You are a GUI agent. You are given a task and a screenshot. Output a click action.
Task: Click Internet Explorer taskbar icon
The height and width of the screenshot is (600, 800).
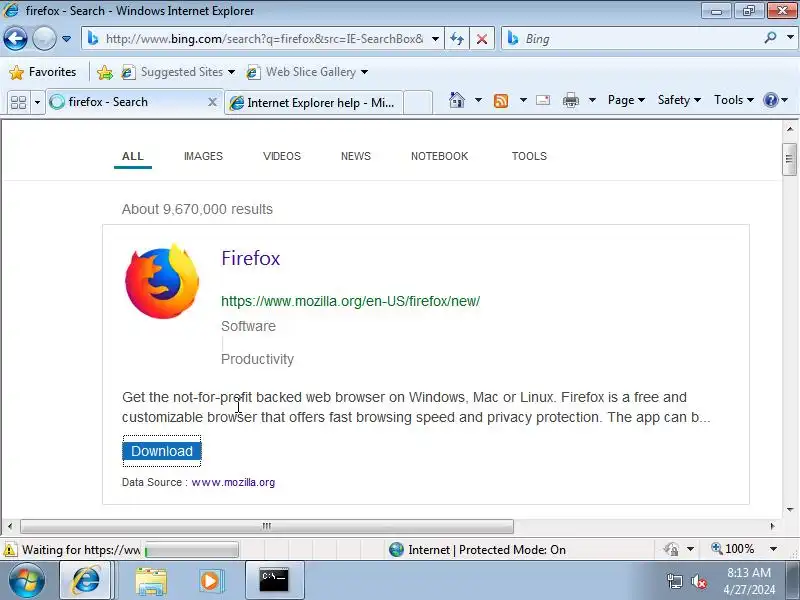(x=86, y=580)
